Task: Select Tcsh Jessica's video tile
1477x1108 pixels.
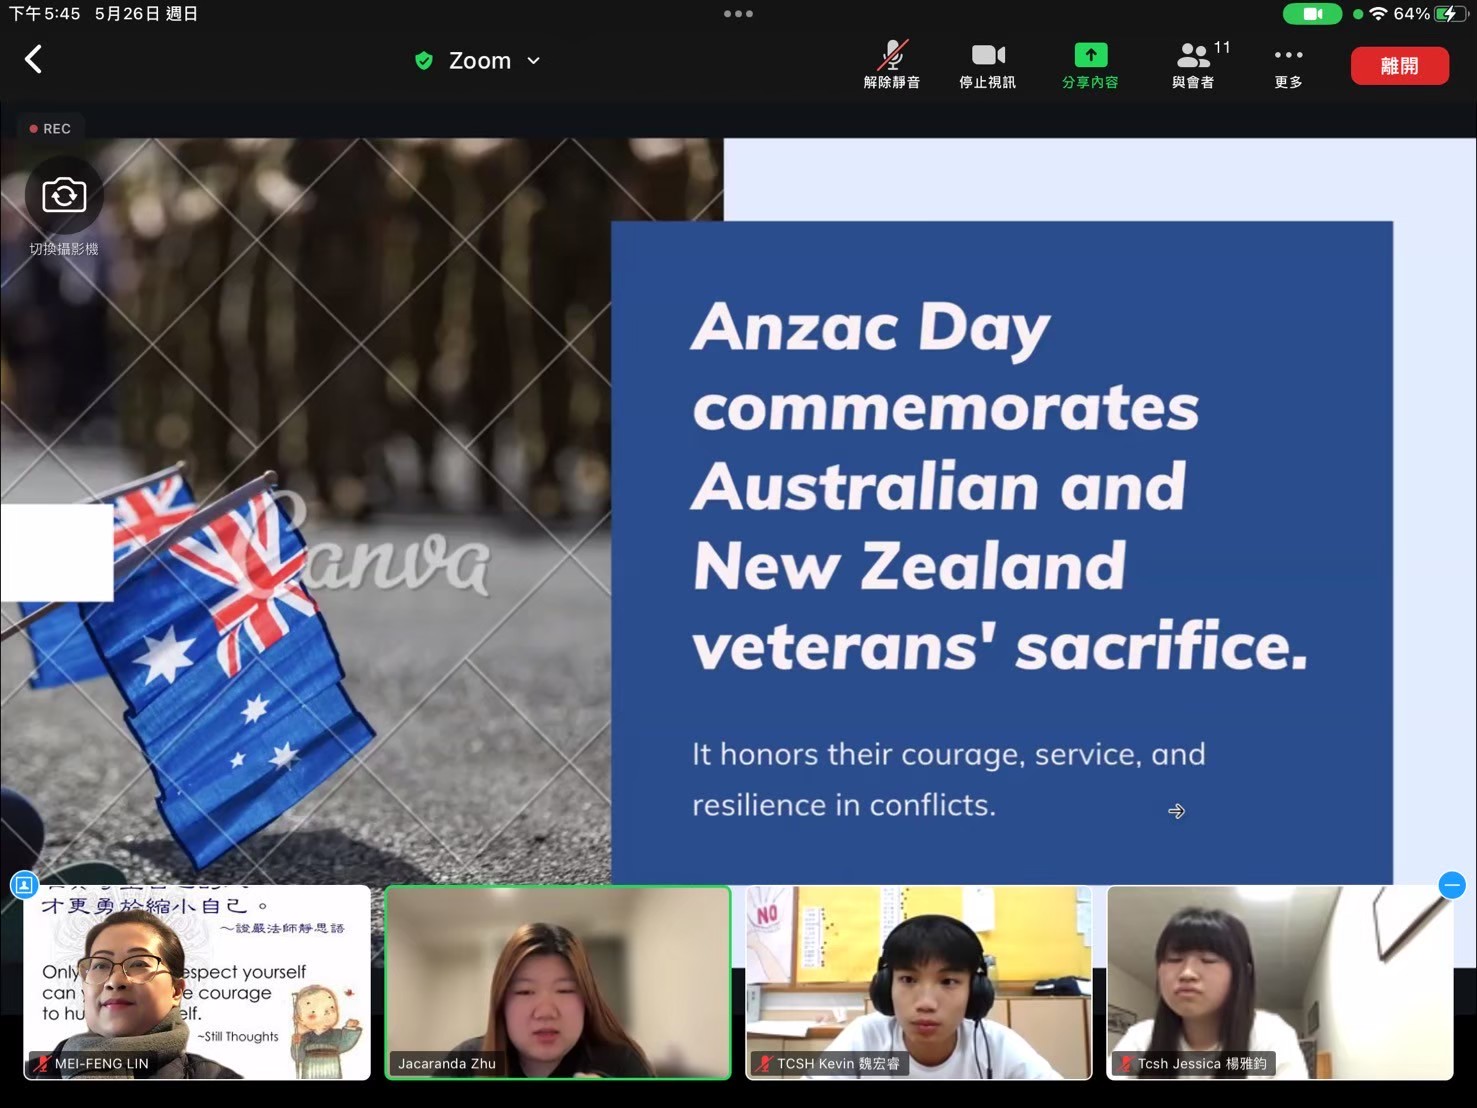Action: (x=1279, y=982)
